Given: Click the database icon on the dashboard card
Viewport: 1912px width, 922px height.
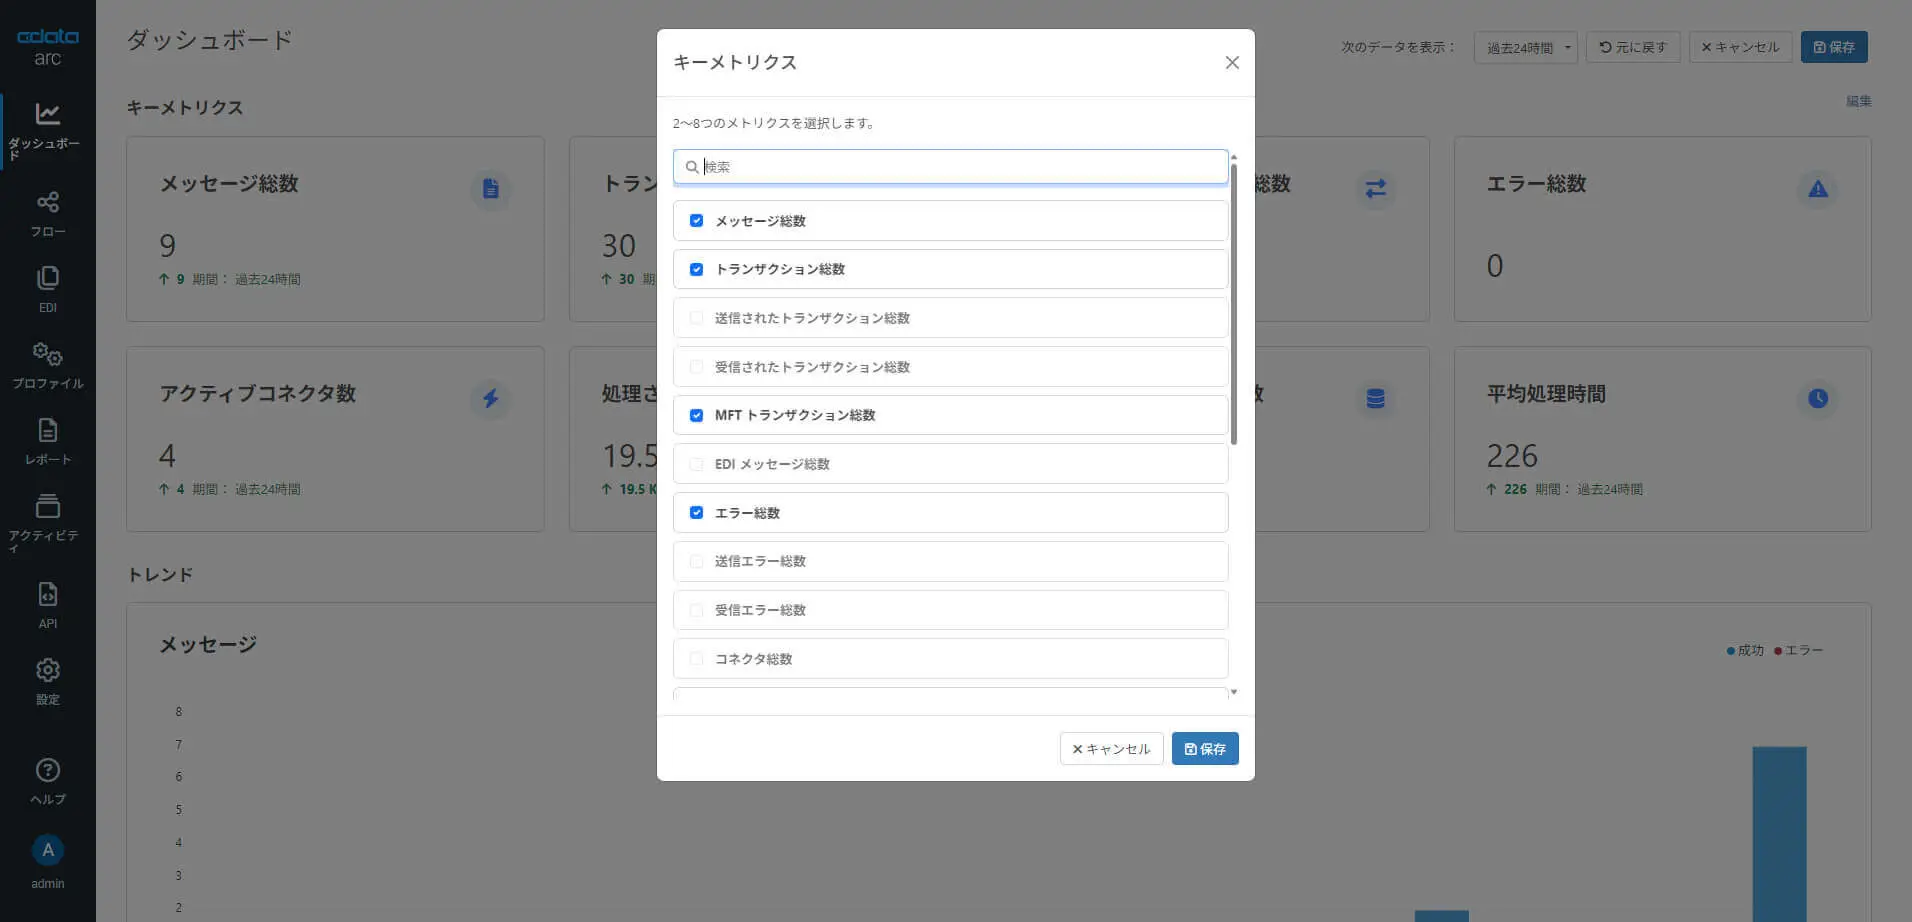Looking at the screenshot, I should (1376, 399).
